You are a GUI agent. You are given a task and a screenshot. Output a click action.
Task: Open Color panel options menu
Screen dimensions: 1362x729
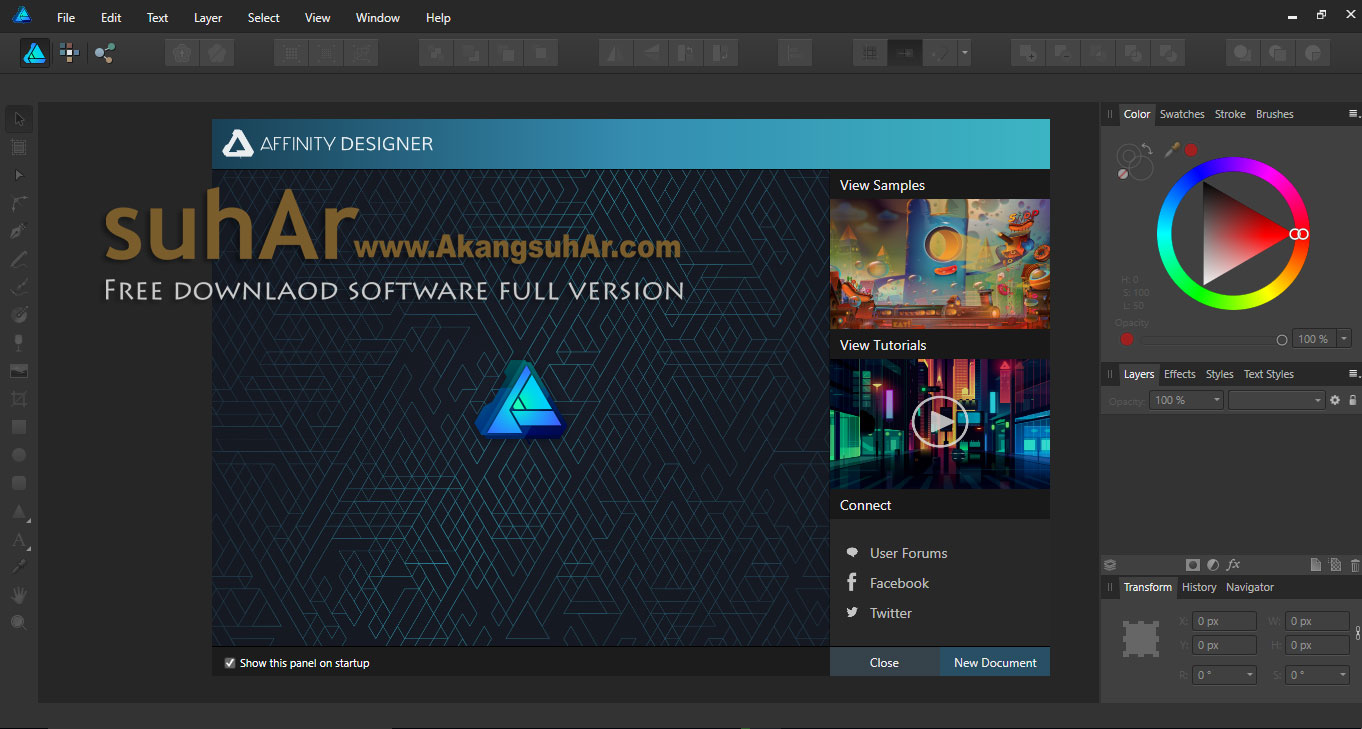1353,114
